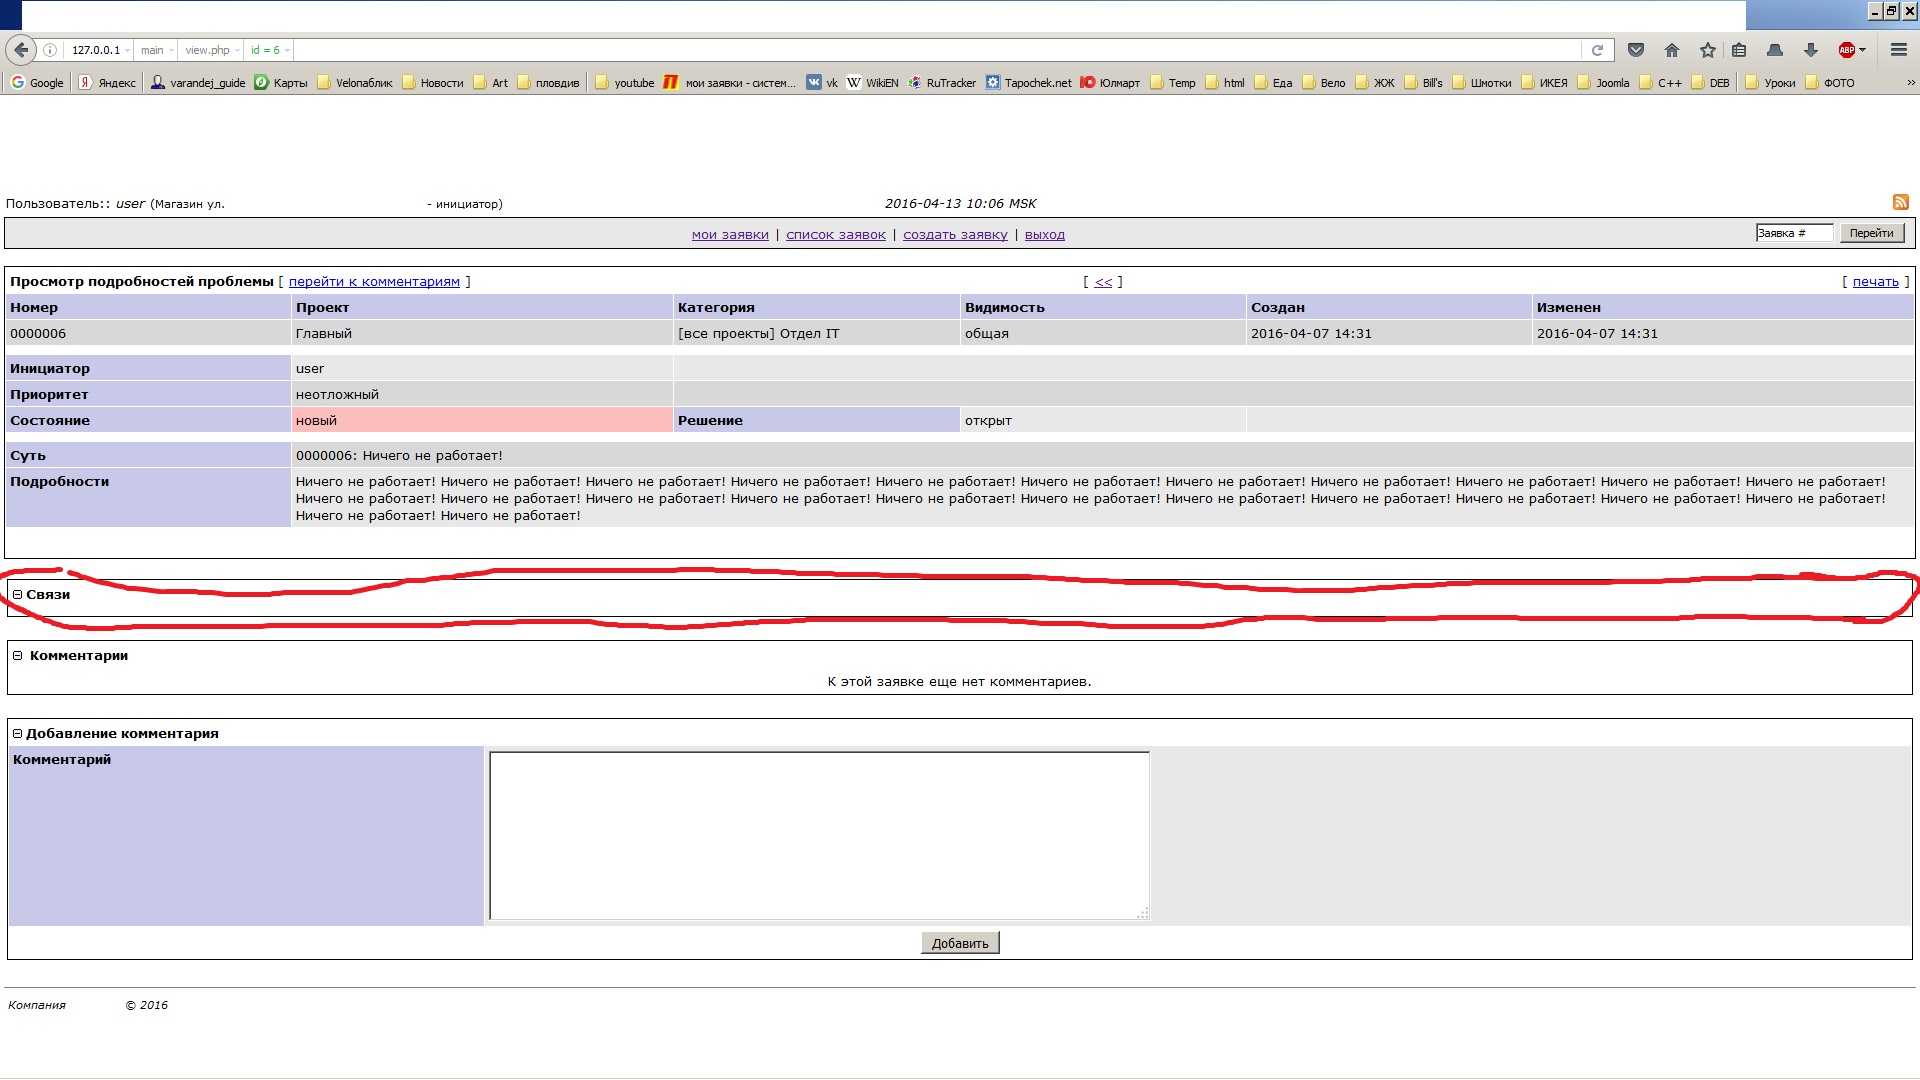Reload the page with refresh icon
The height and width of the screenshot is (1080, 1920).
(1597, 50)
